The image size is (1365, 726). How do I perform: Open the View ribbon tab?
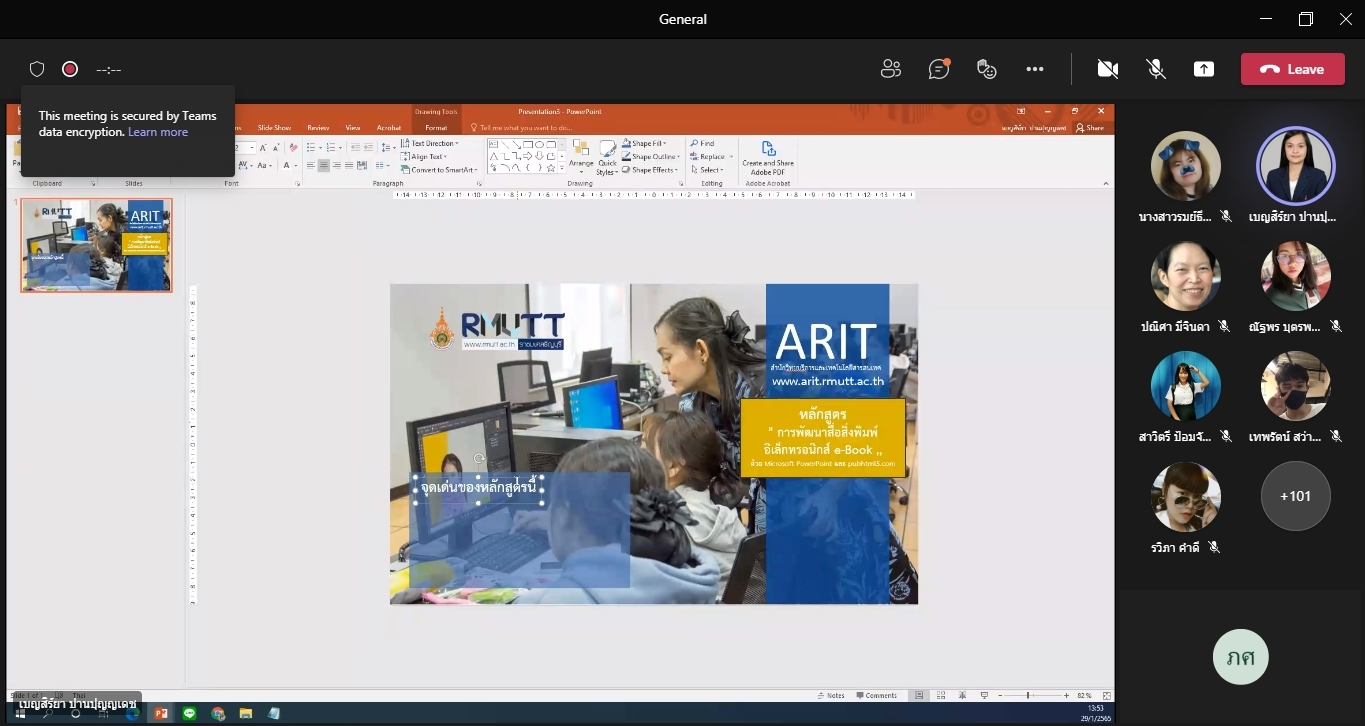click(353, 128)
